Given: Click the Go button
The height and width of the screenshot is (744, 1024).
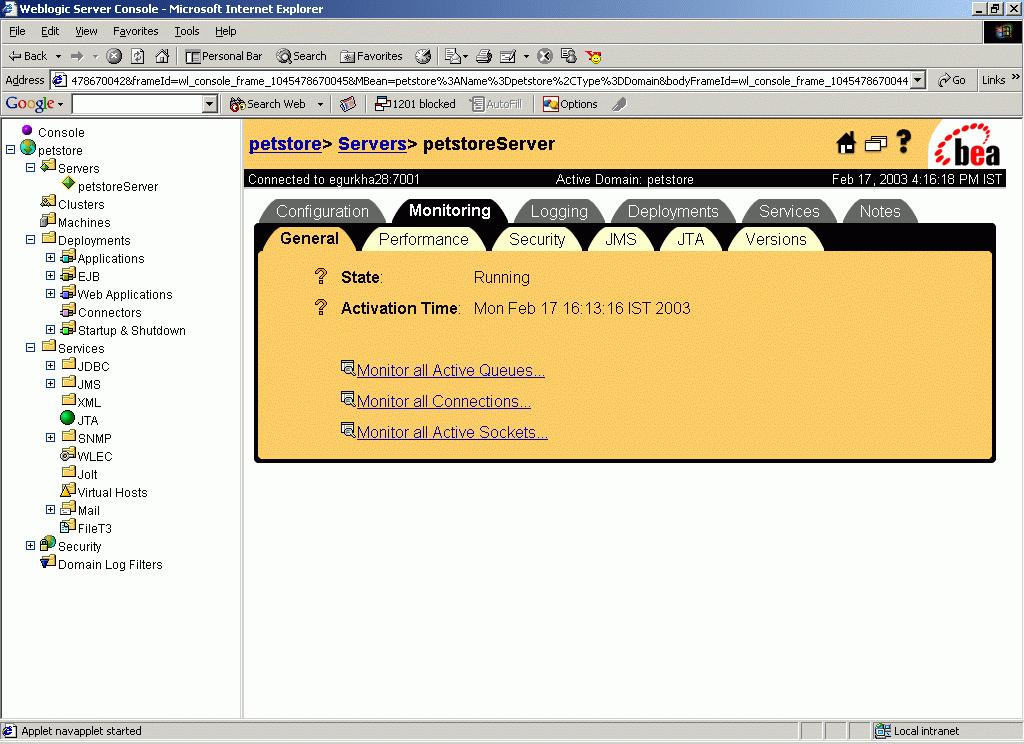Looking at the screenshot, I should click(x=952, y=80).
